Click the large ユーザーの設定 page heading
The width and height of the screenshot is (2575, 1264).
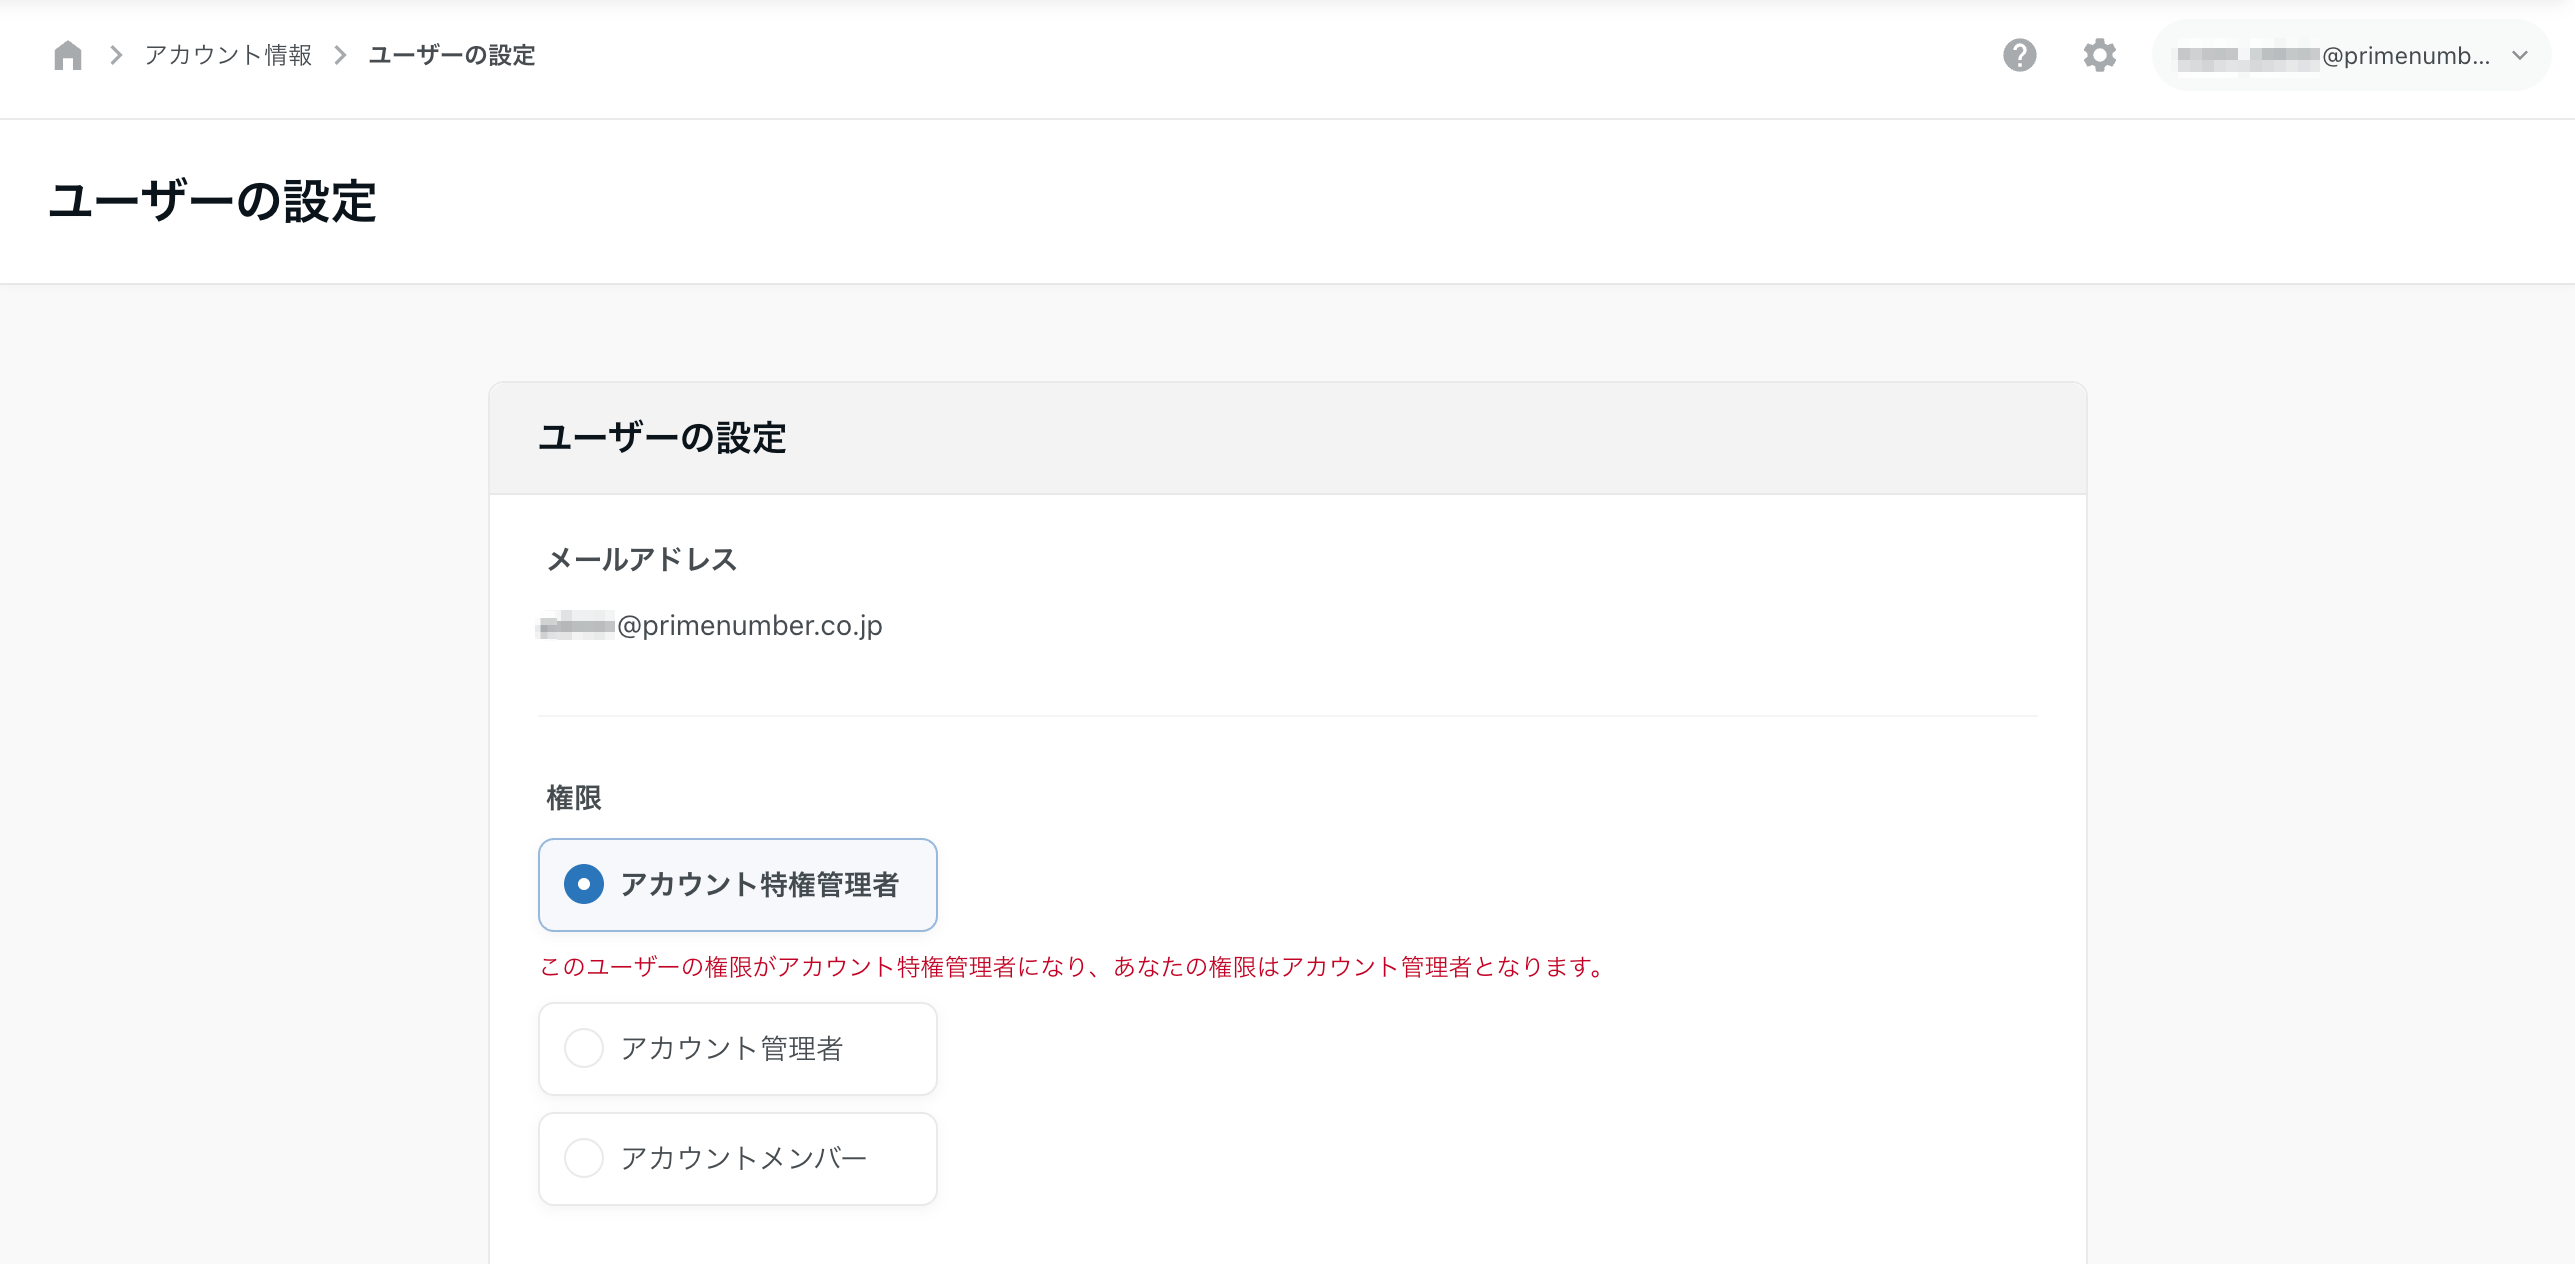pos(212,201)
